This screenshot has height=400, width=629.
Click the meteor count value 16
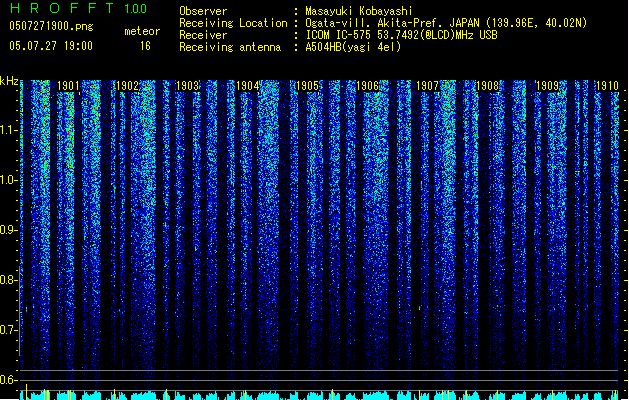[145, 46]
